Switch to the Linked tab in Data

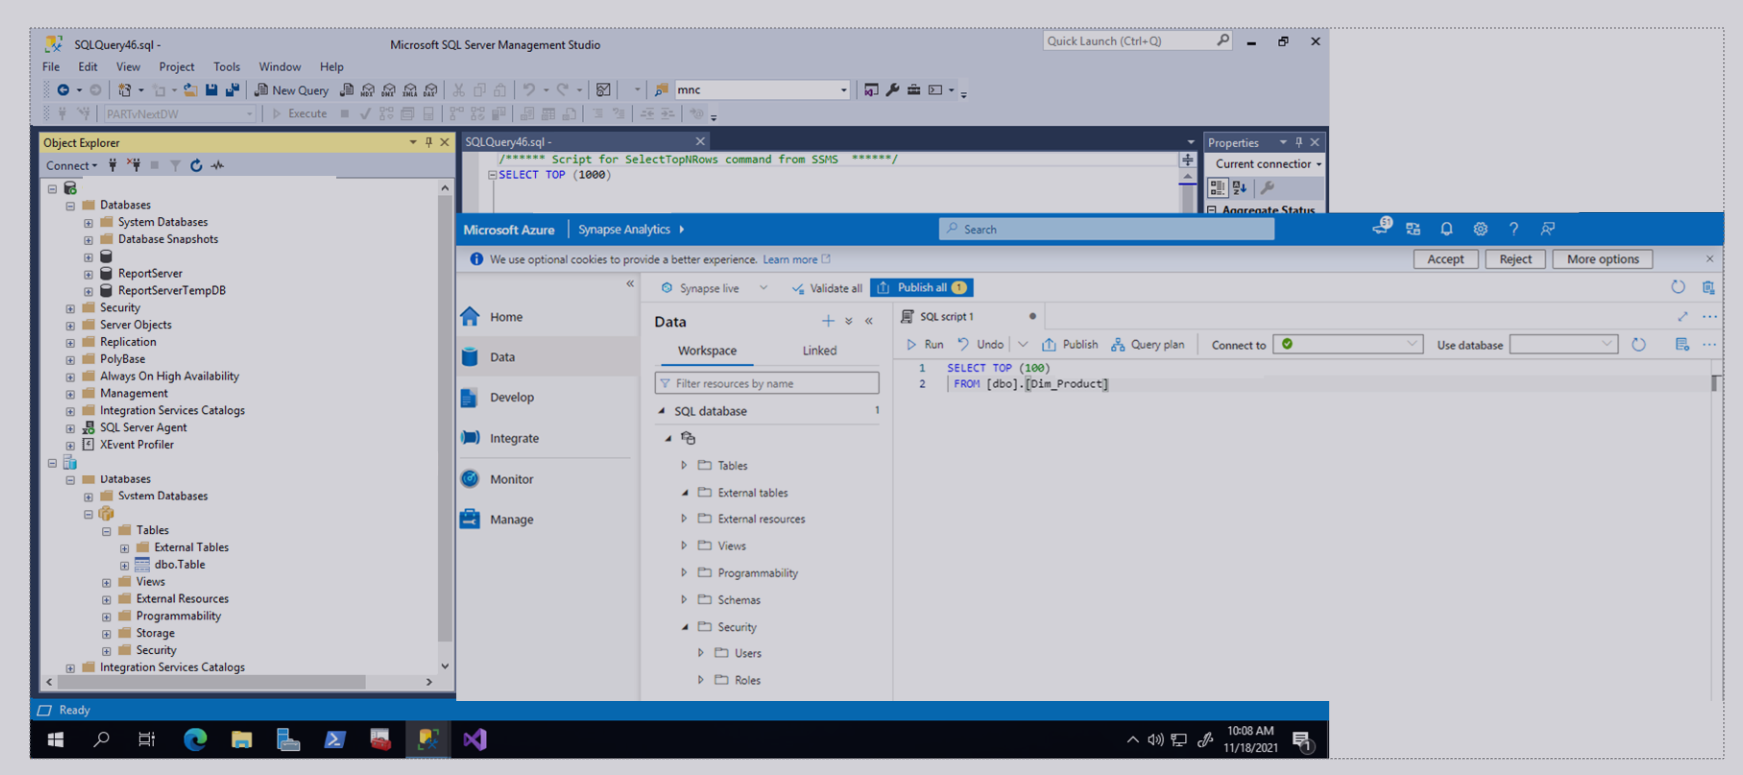[x=819, y=351]
